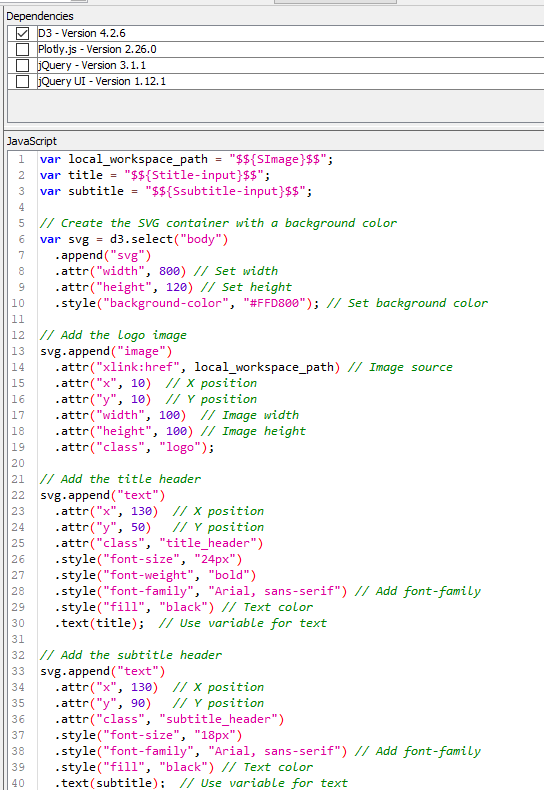
Task: Click the "#FFD800" color string on line 10
Action: [274, 303]
